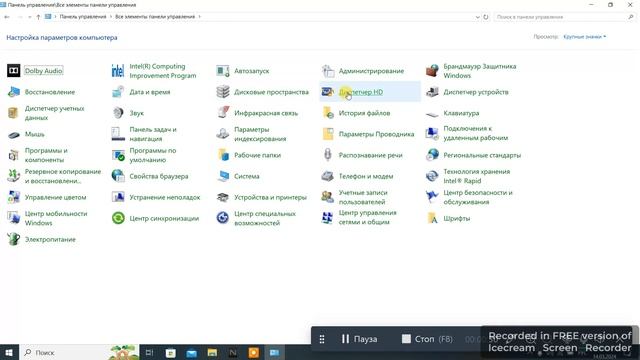The height and width of the screenshot is (360, 640).
Task: Click the Электропитание icon
Action: [13, 239]
